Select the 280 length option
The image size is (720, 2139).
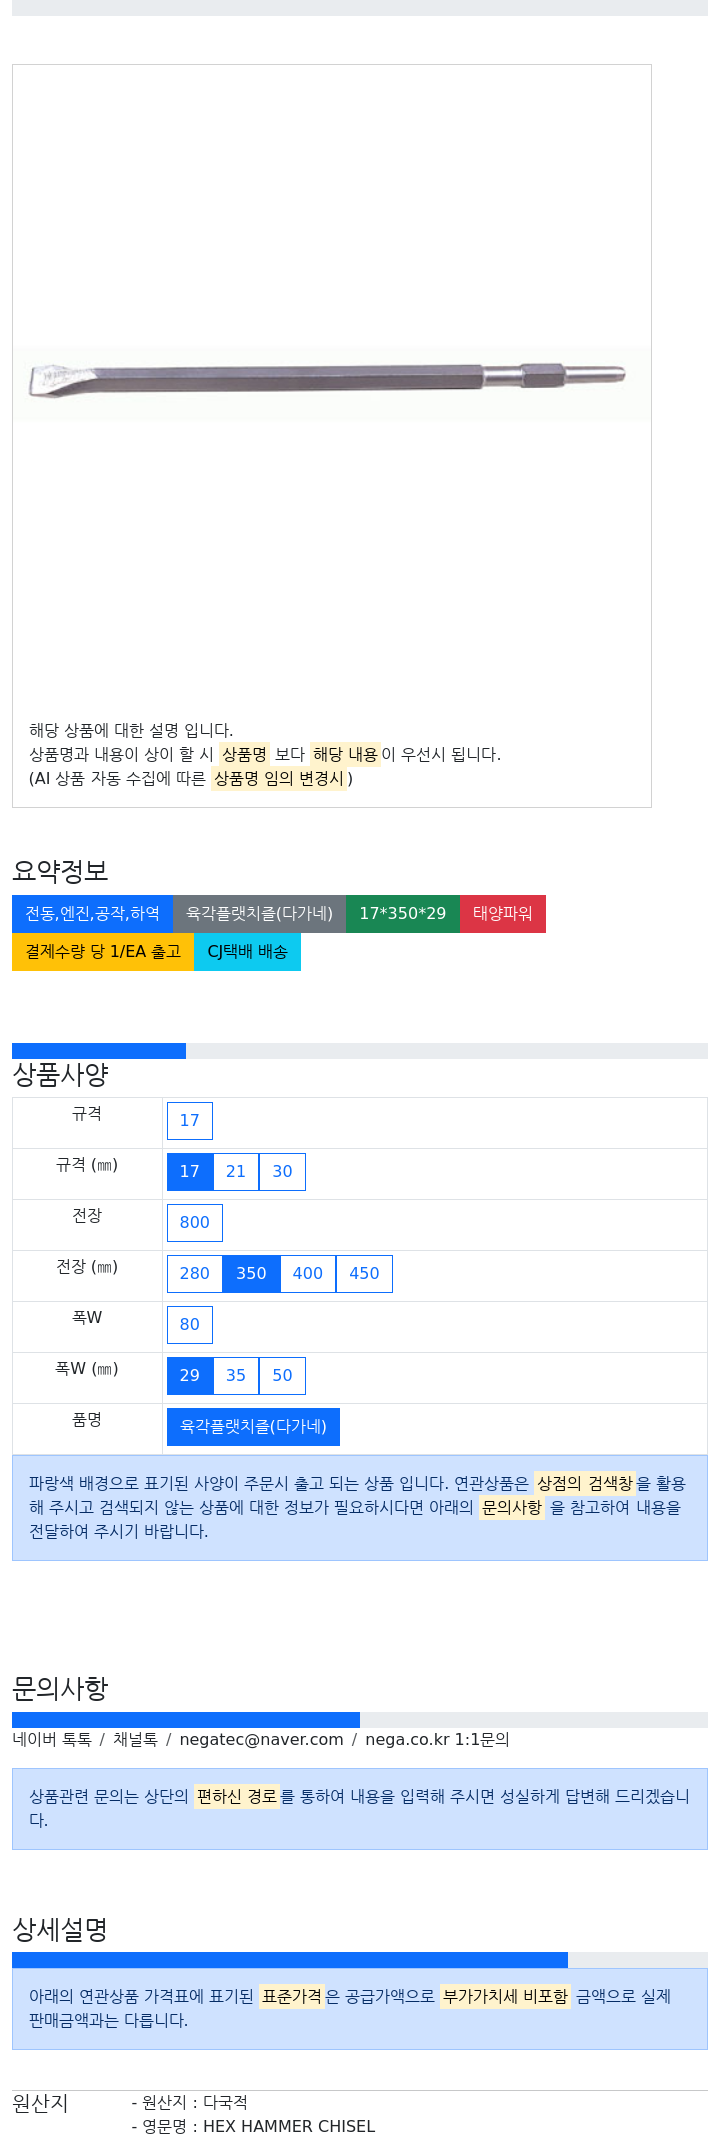pos(195,1274)
